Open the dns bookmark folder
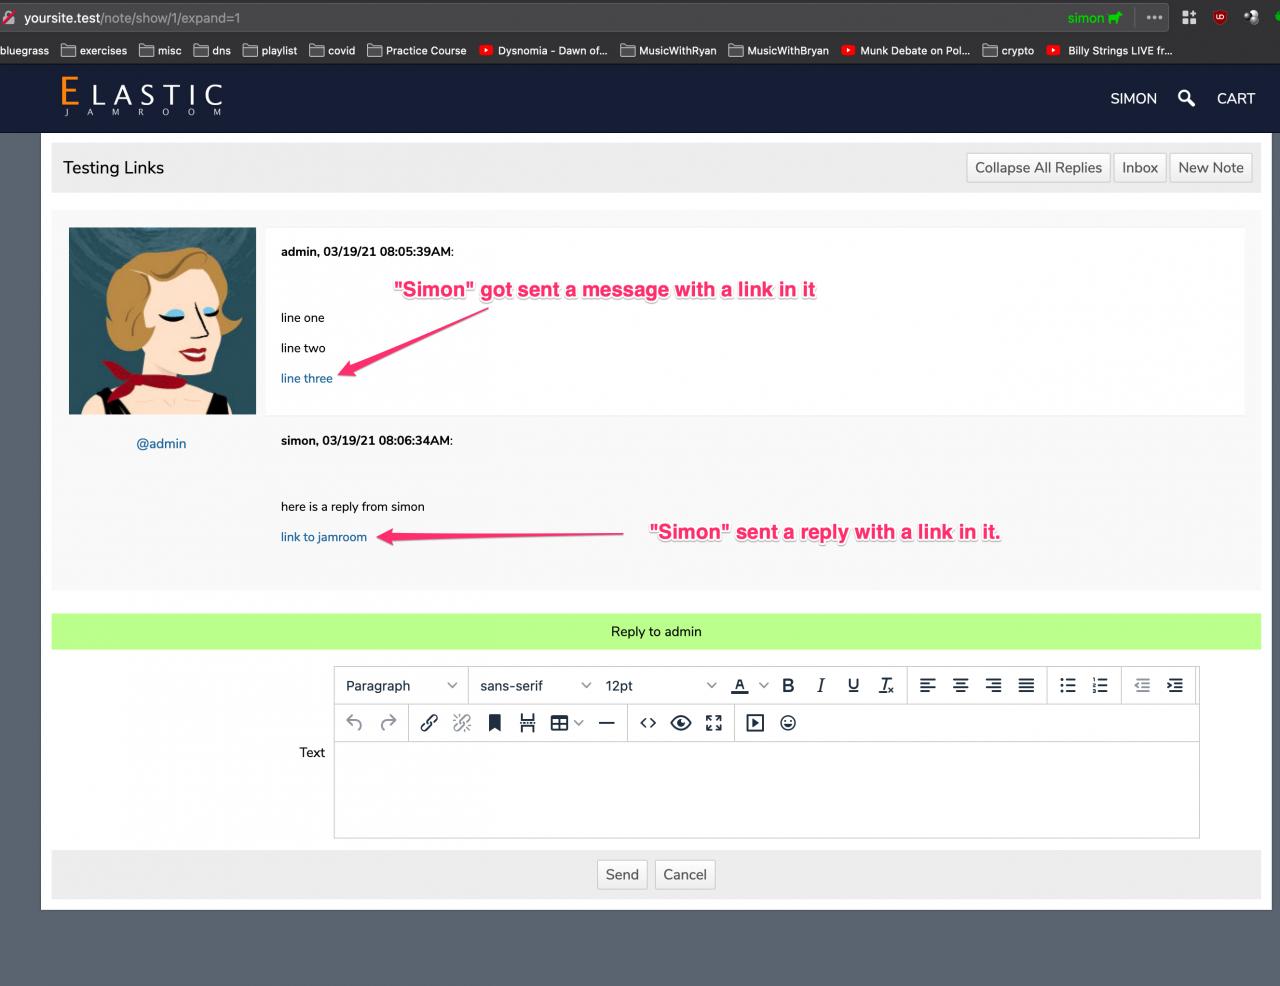1280x986 pixels. point(212,50)
